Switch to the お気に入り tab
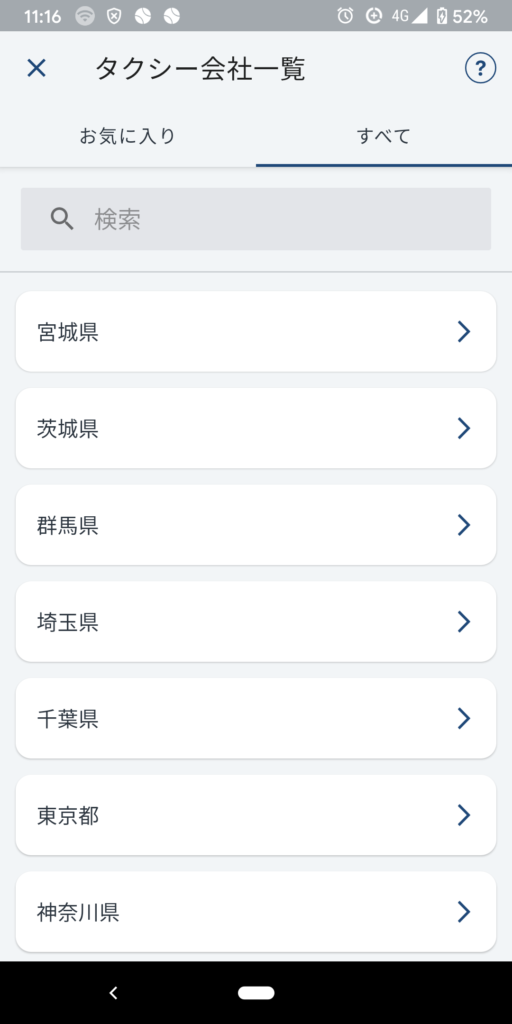The width and height of the screenshot is (512, 1024). tap(128, 136)
